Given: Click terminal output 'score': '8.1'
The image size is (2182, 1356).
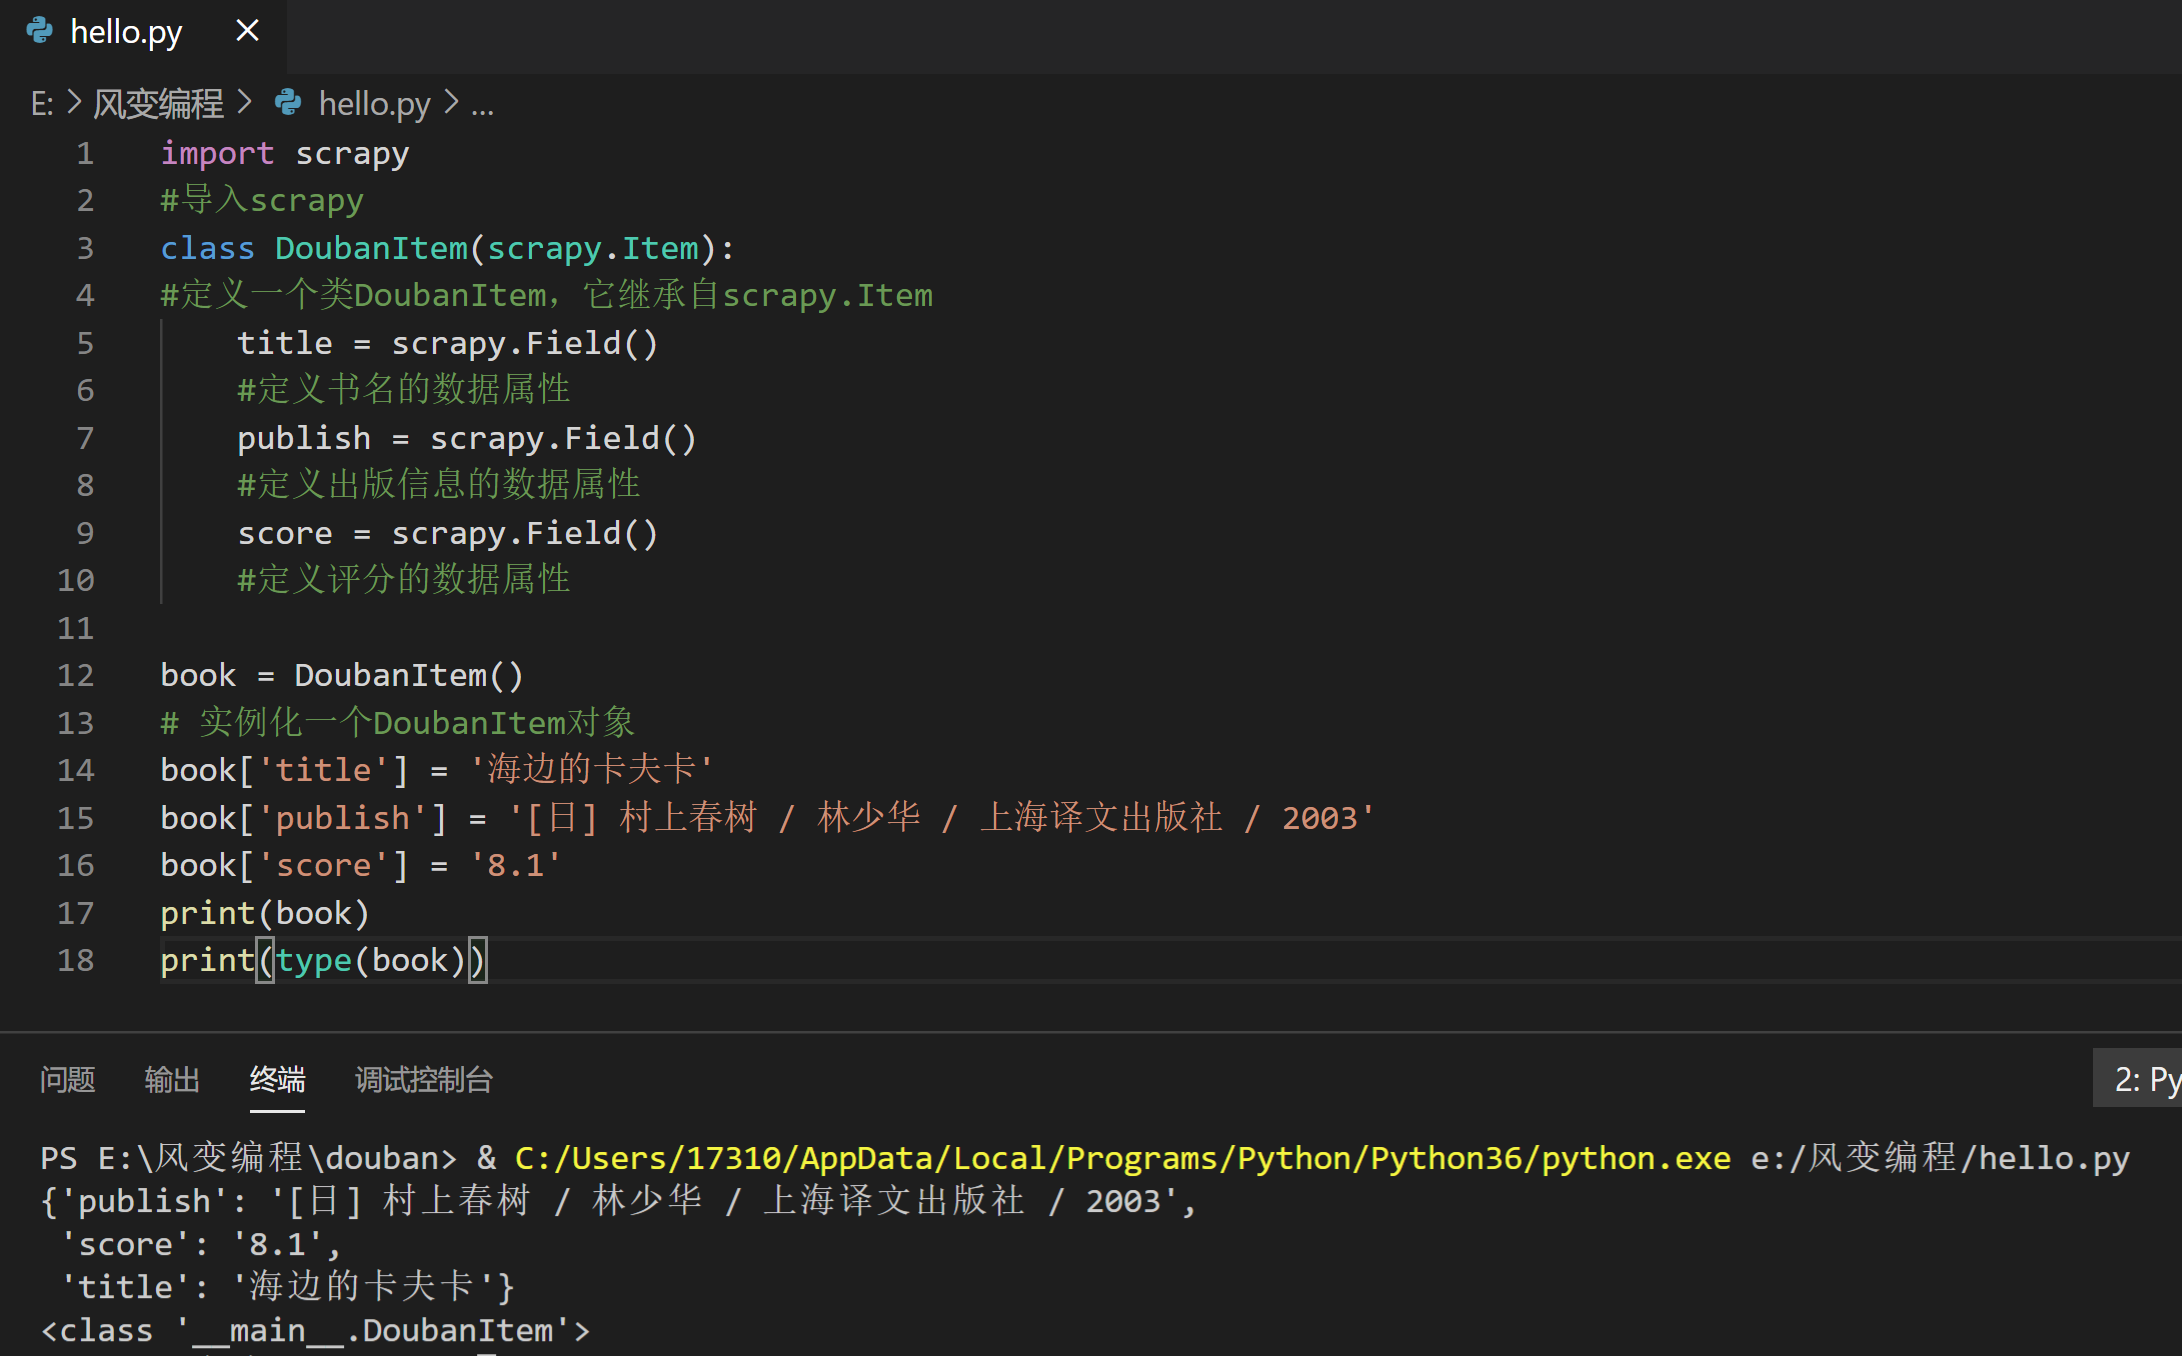Looking at the screenshot, I should 201,1244.
